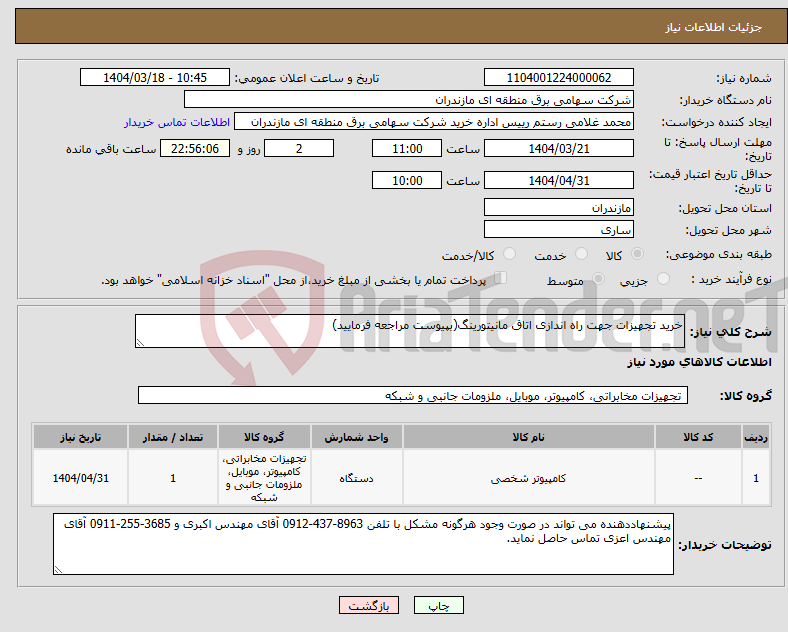Click the need date cell 1404/04/31 in table
This screenshot has height=632, width=788.
[80, 478]
